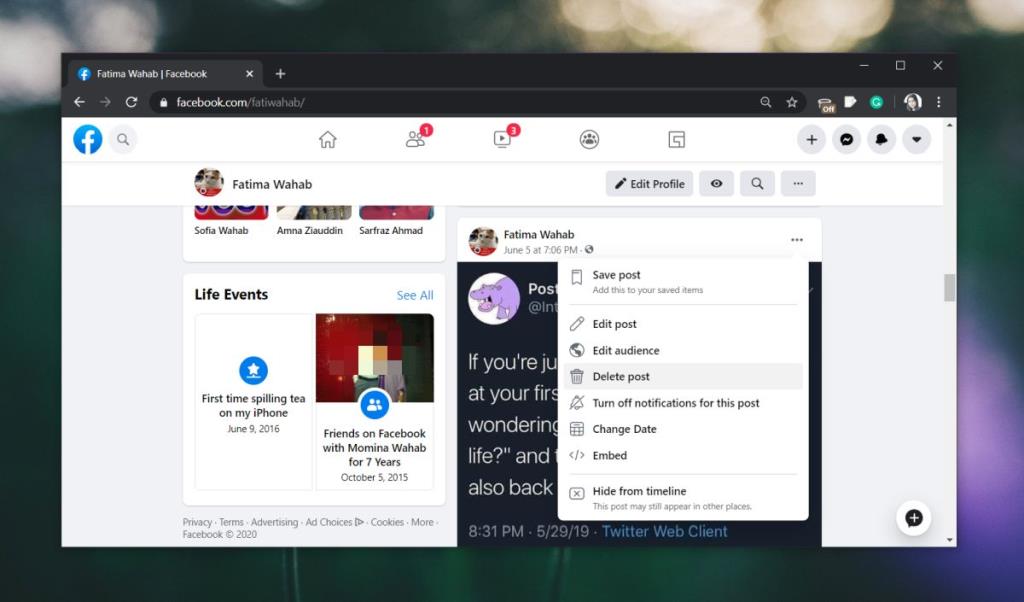
Task: Toggle the Off extension badge in browser toolbar
Action: click(827, 102)
